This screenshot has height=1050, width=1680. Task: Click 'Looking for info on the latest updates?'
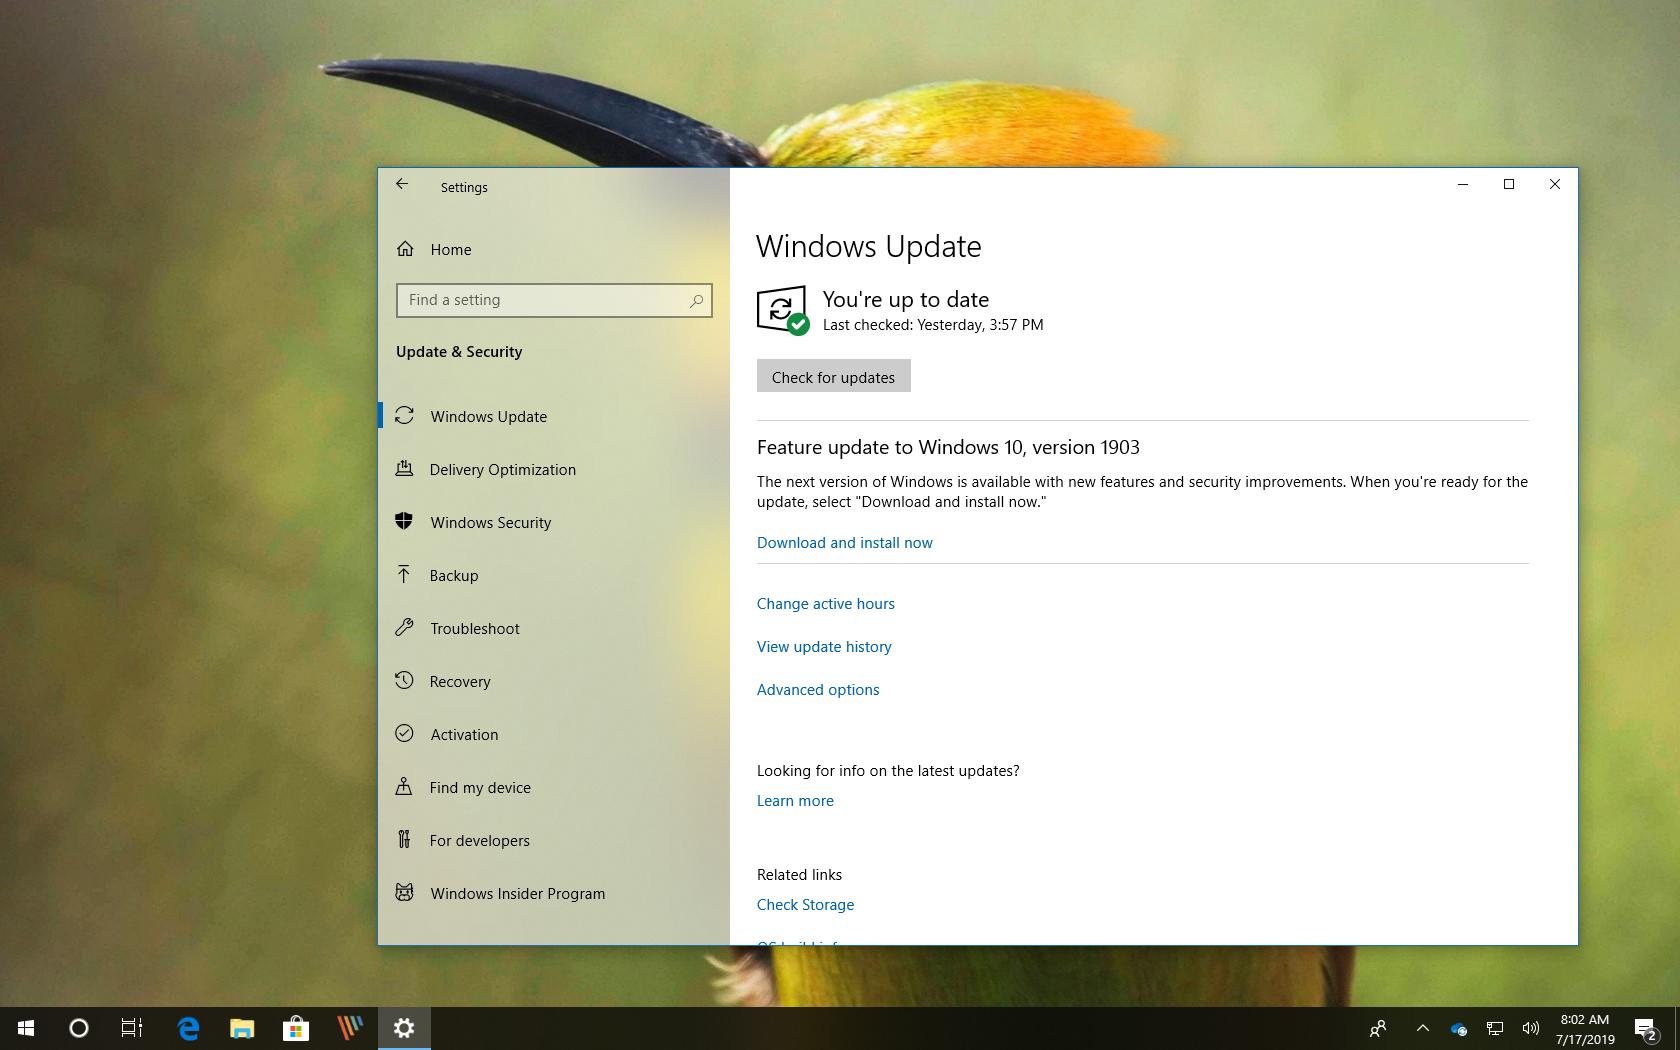888,771
